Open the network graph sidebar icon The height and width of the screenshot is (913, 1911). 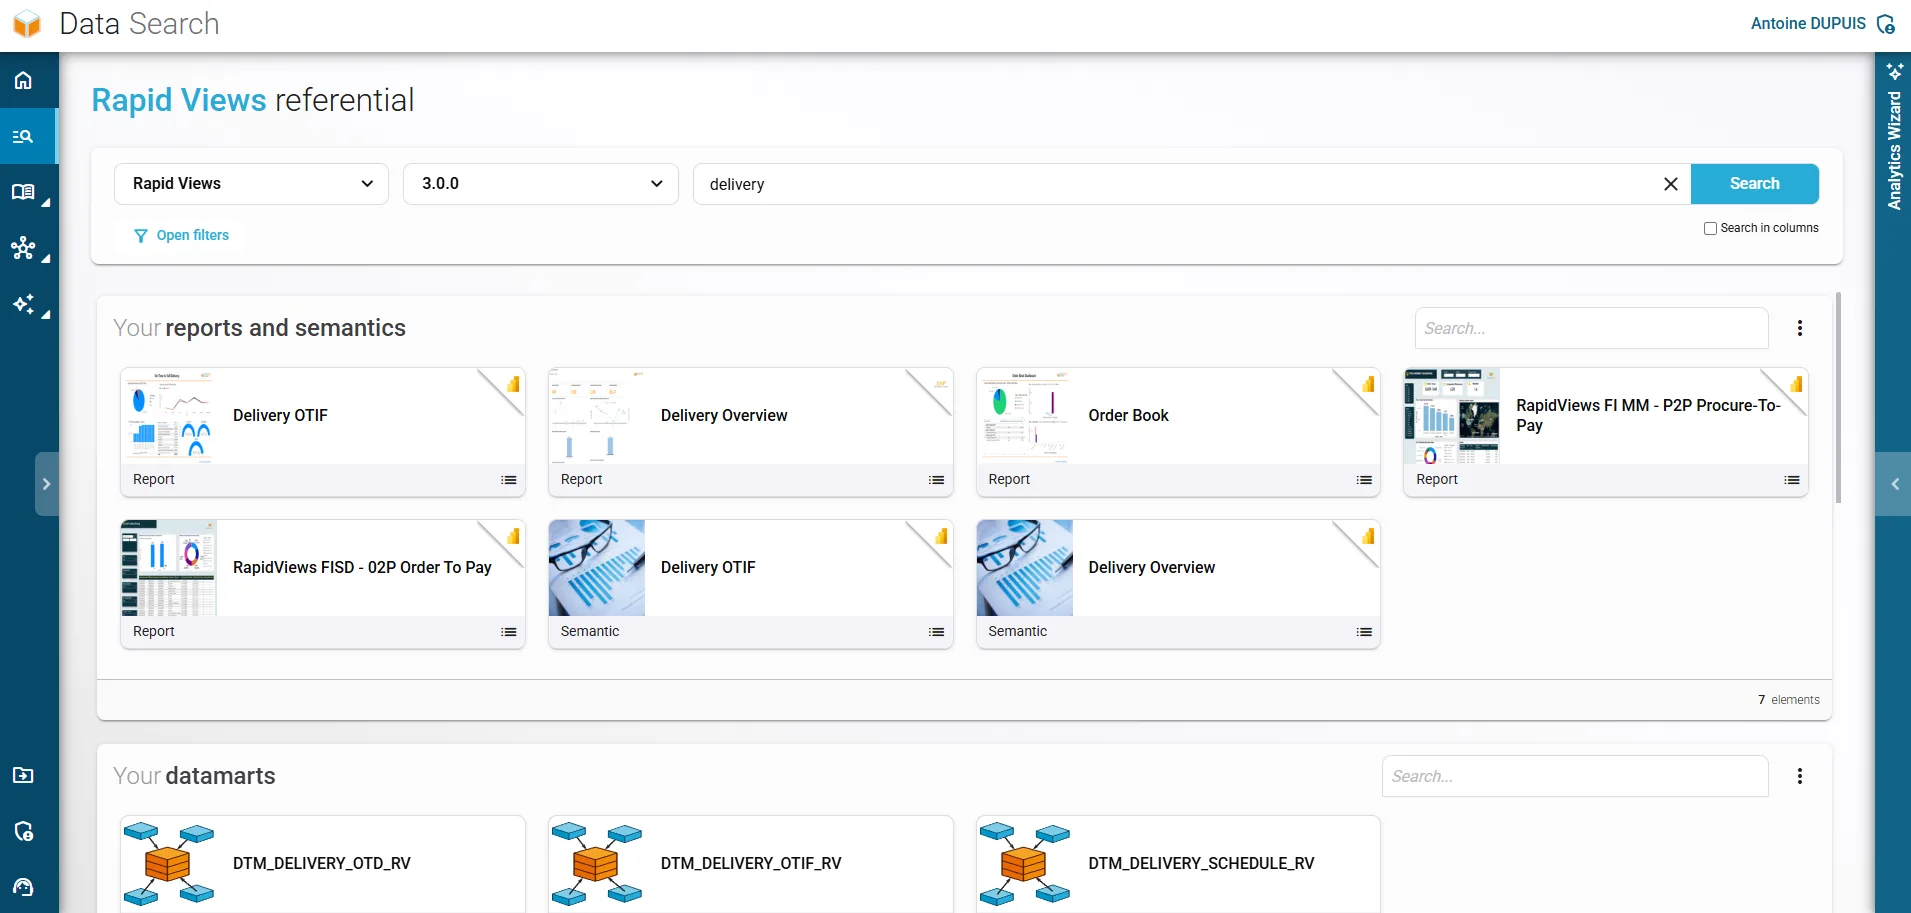(x=23, y=248)
